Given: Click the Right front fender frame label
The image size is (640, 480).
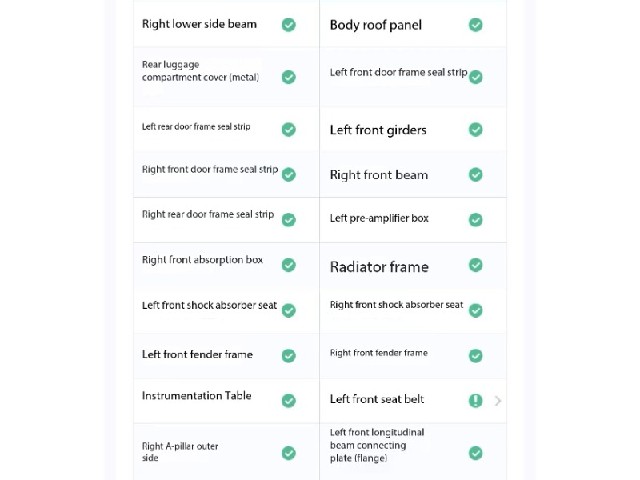Looking at the screenshot, I should tap(379, 353).
